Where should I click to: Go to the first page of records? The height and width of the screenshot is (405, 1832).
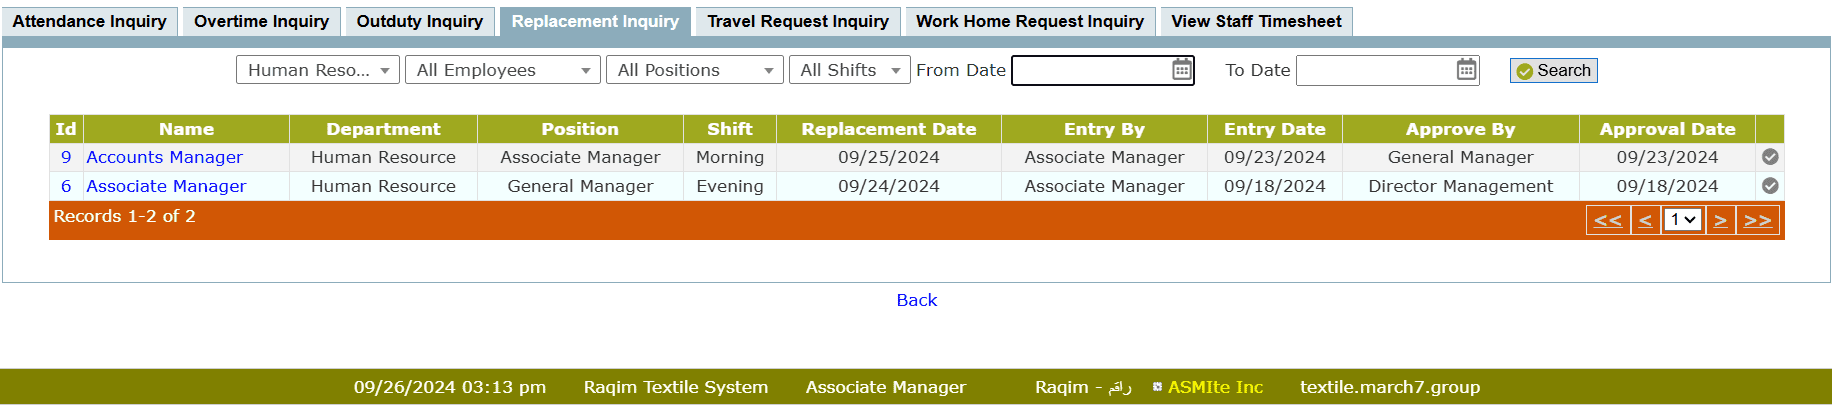[x=1607, y=220]
